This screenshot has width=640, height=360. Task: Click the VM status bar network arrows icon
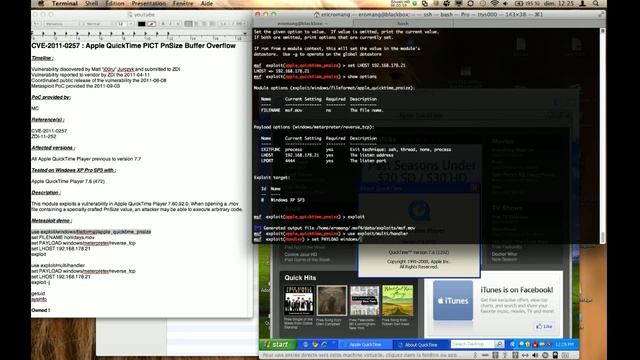pos(525,356)
